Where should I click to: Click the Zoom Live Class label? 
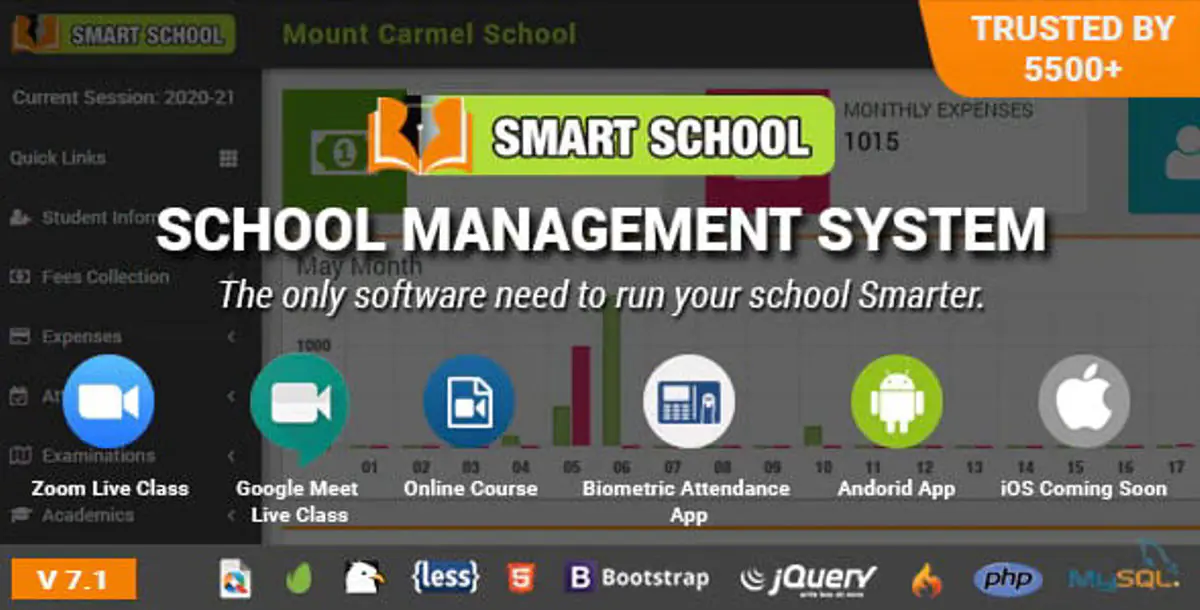coord(110,489)
